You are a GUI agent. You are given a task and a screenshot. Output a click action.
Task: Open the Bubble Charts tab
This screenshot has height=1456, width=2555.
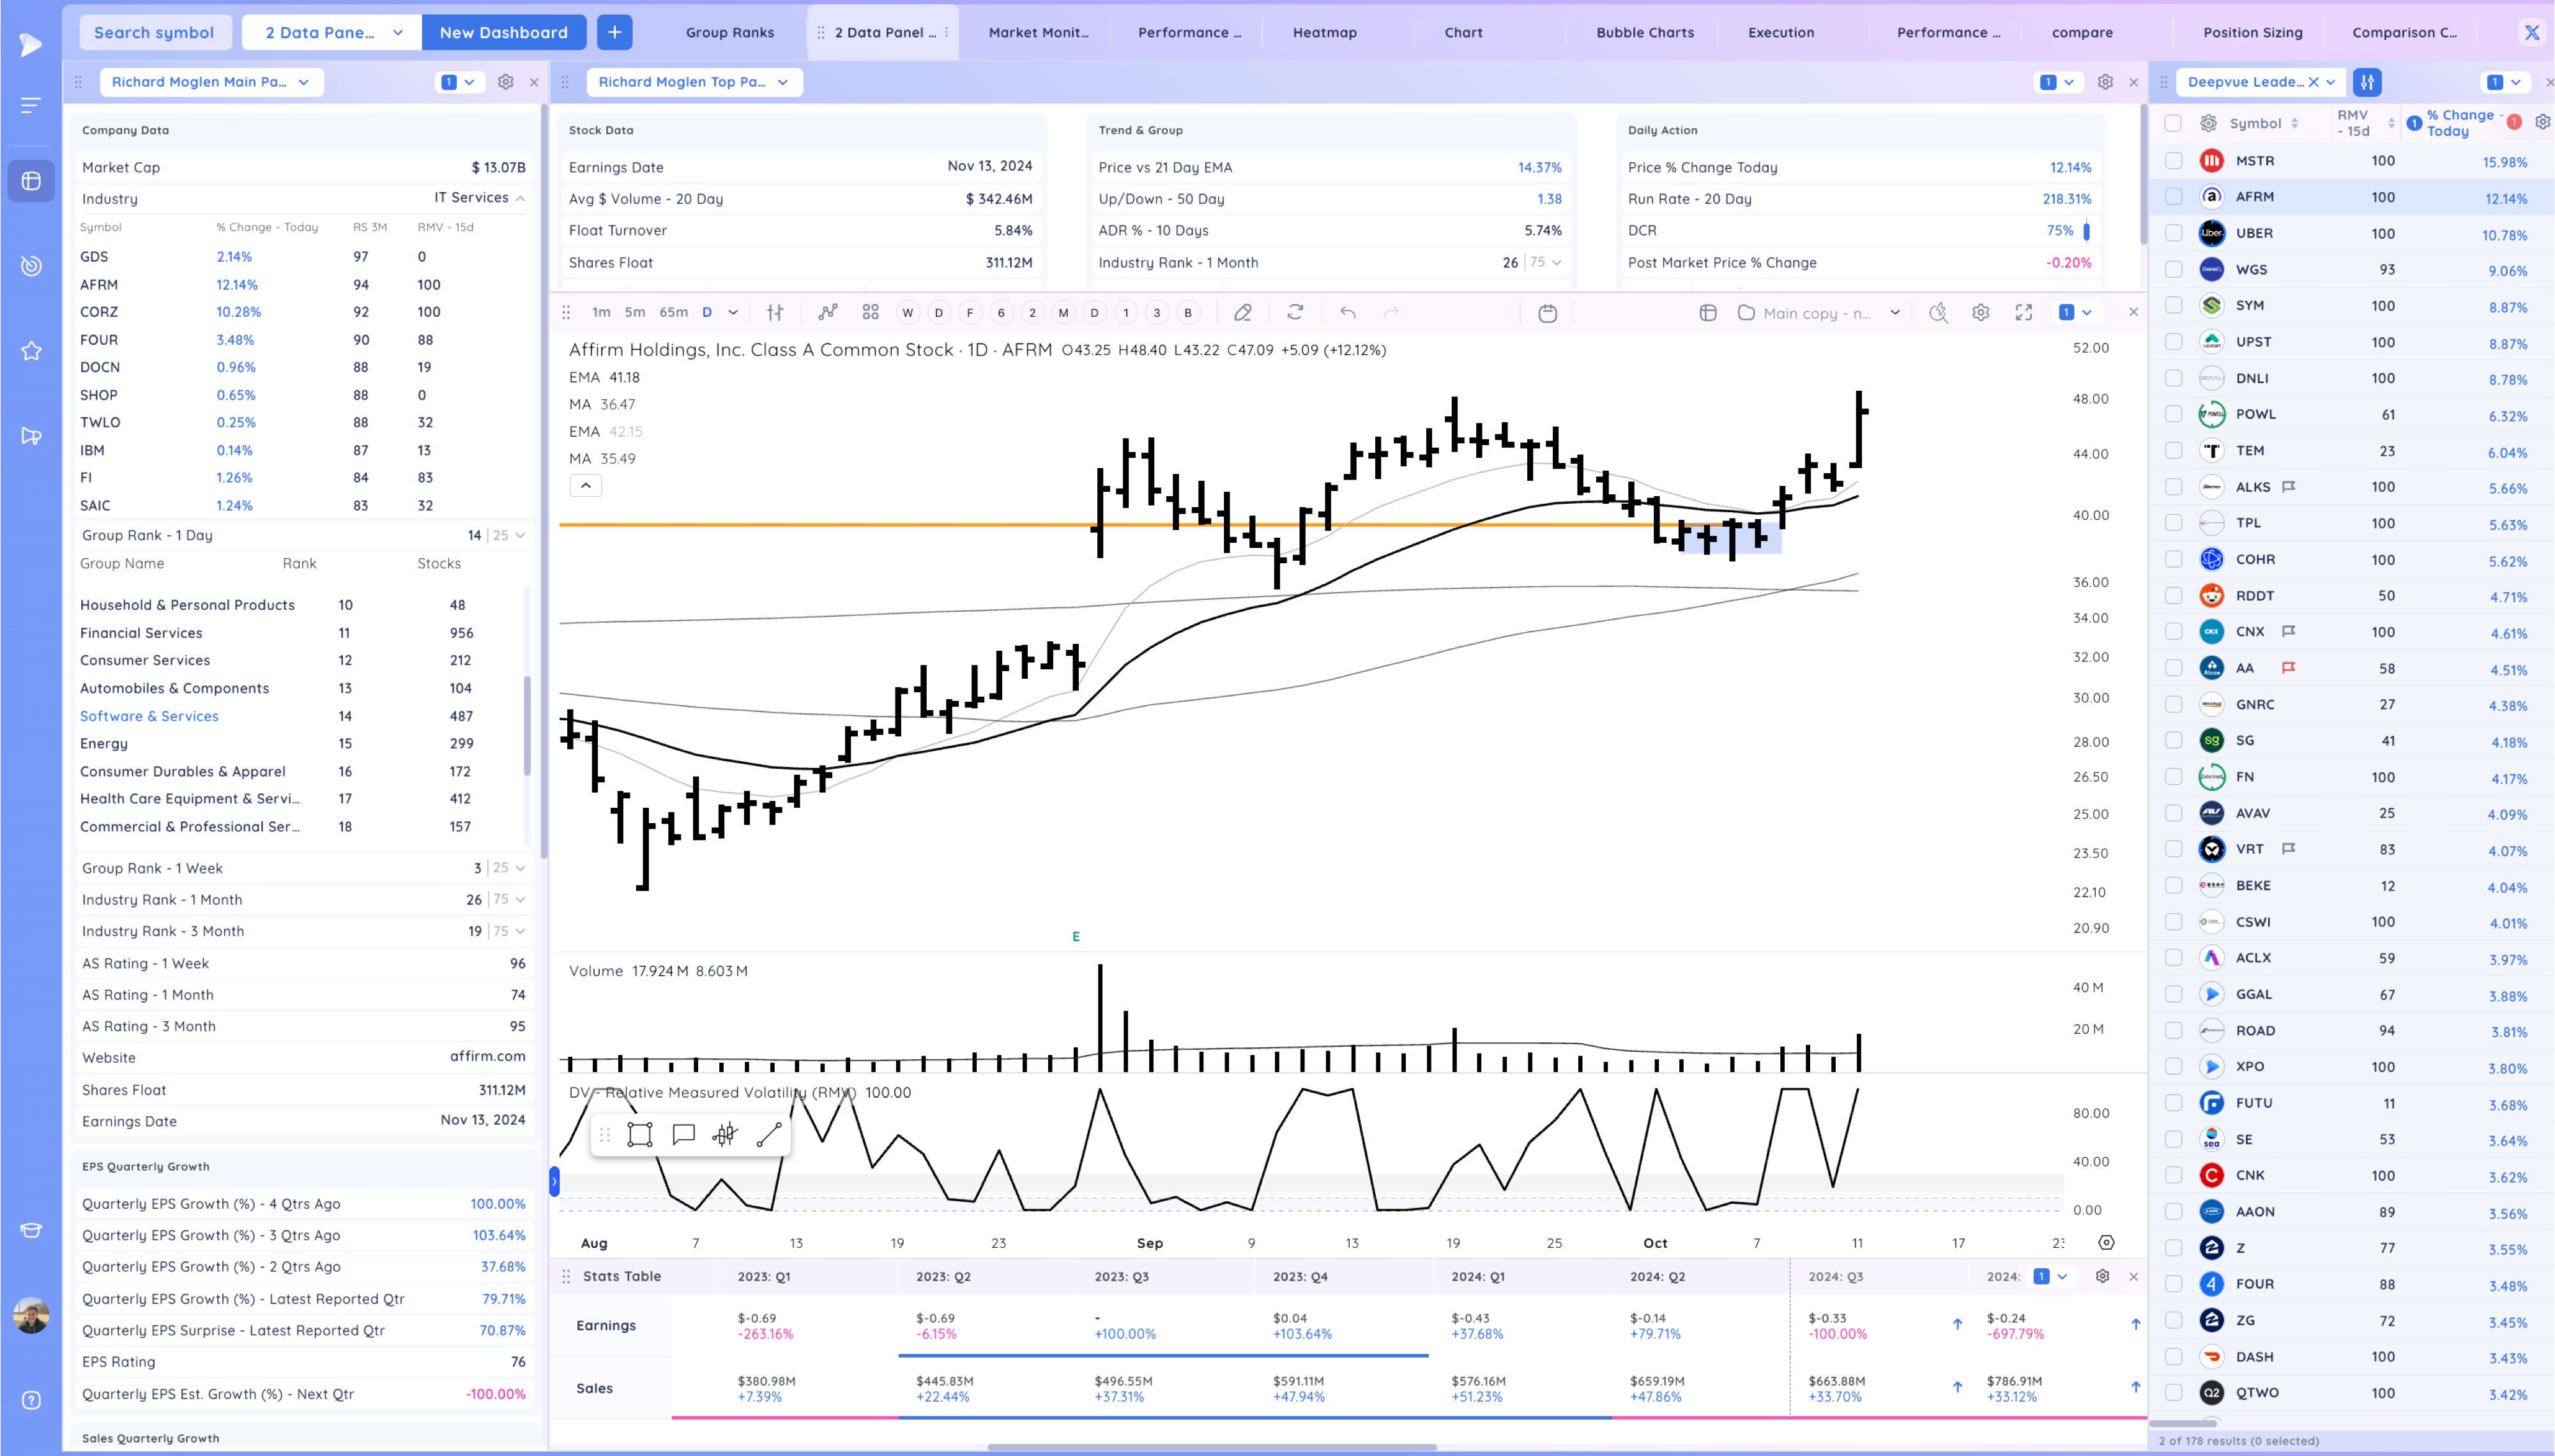pos(1644,32)
